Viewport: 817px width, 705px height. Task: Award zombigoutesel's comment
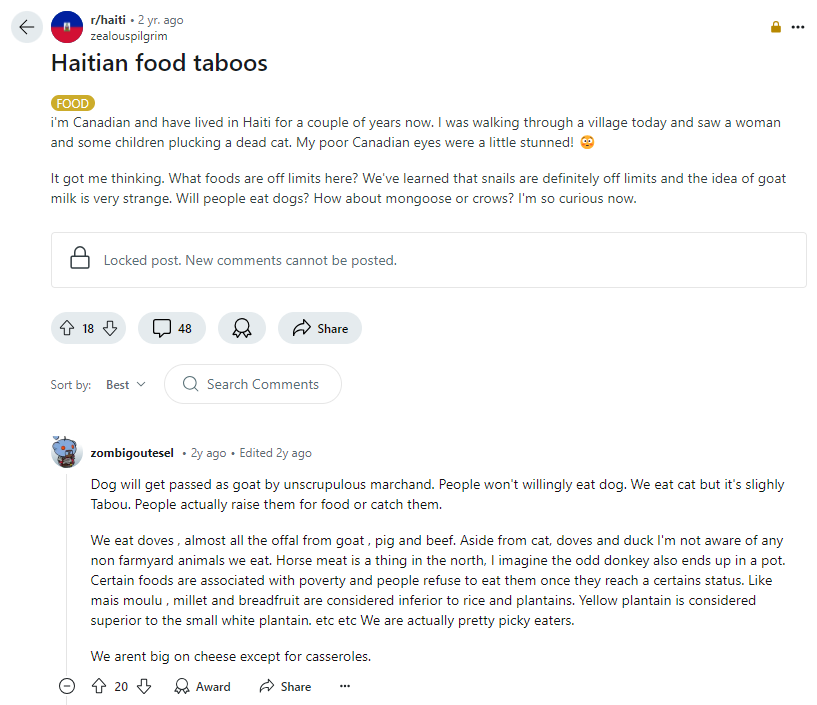[x=202, y=686]
